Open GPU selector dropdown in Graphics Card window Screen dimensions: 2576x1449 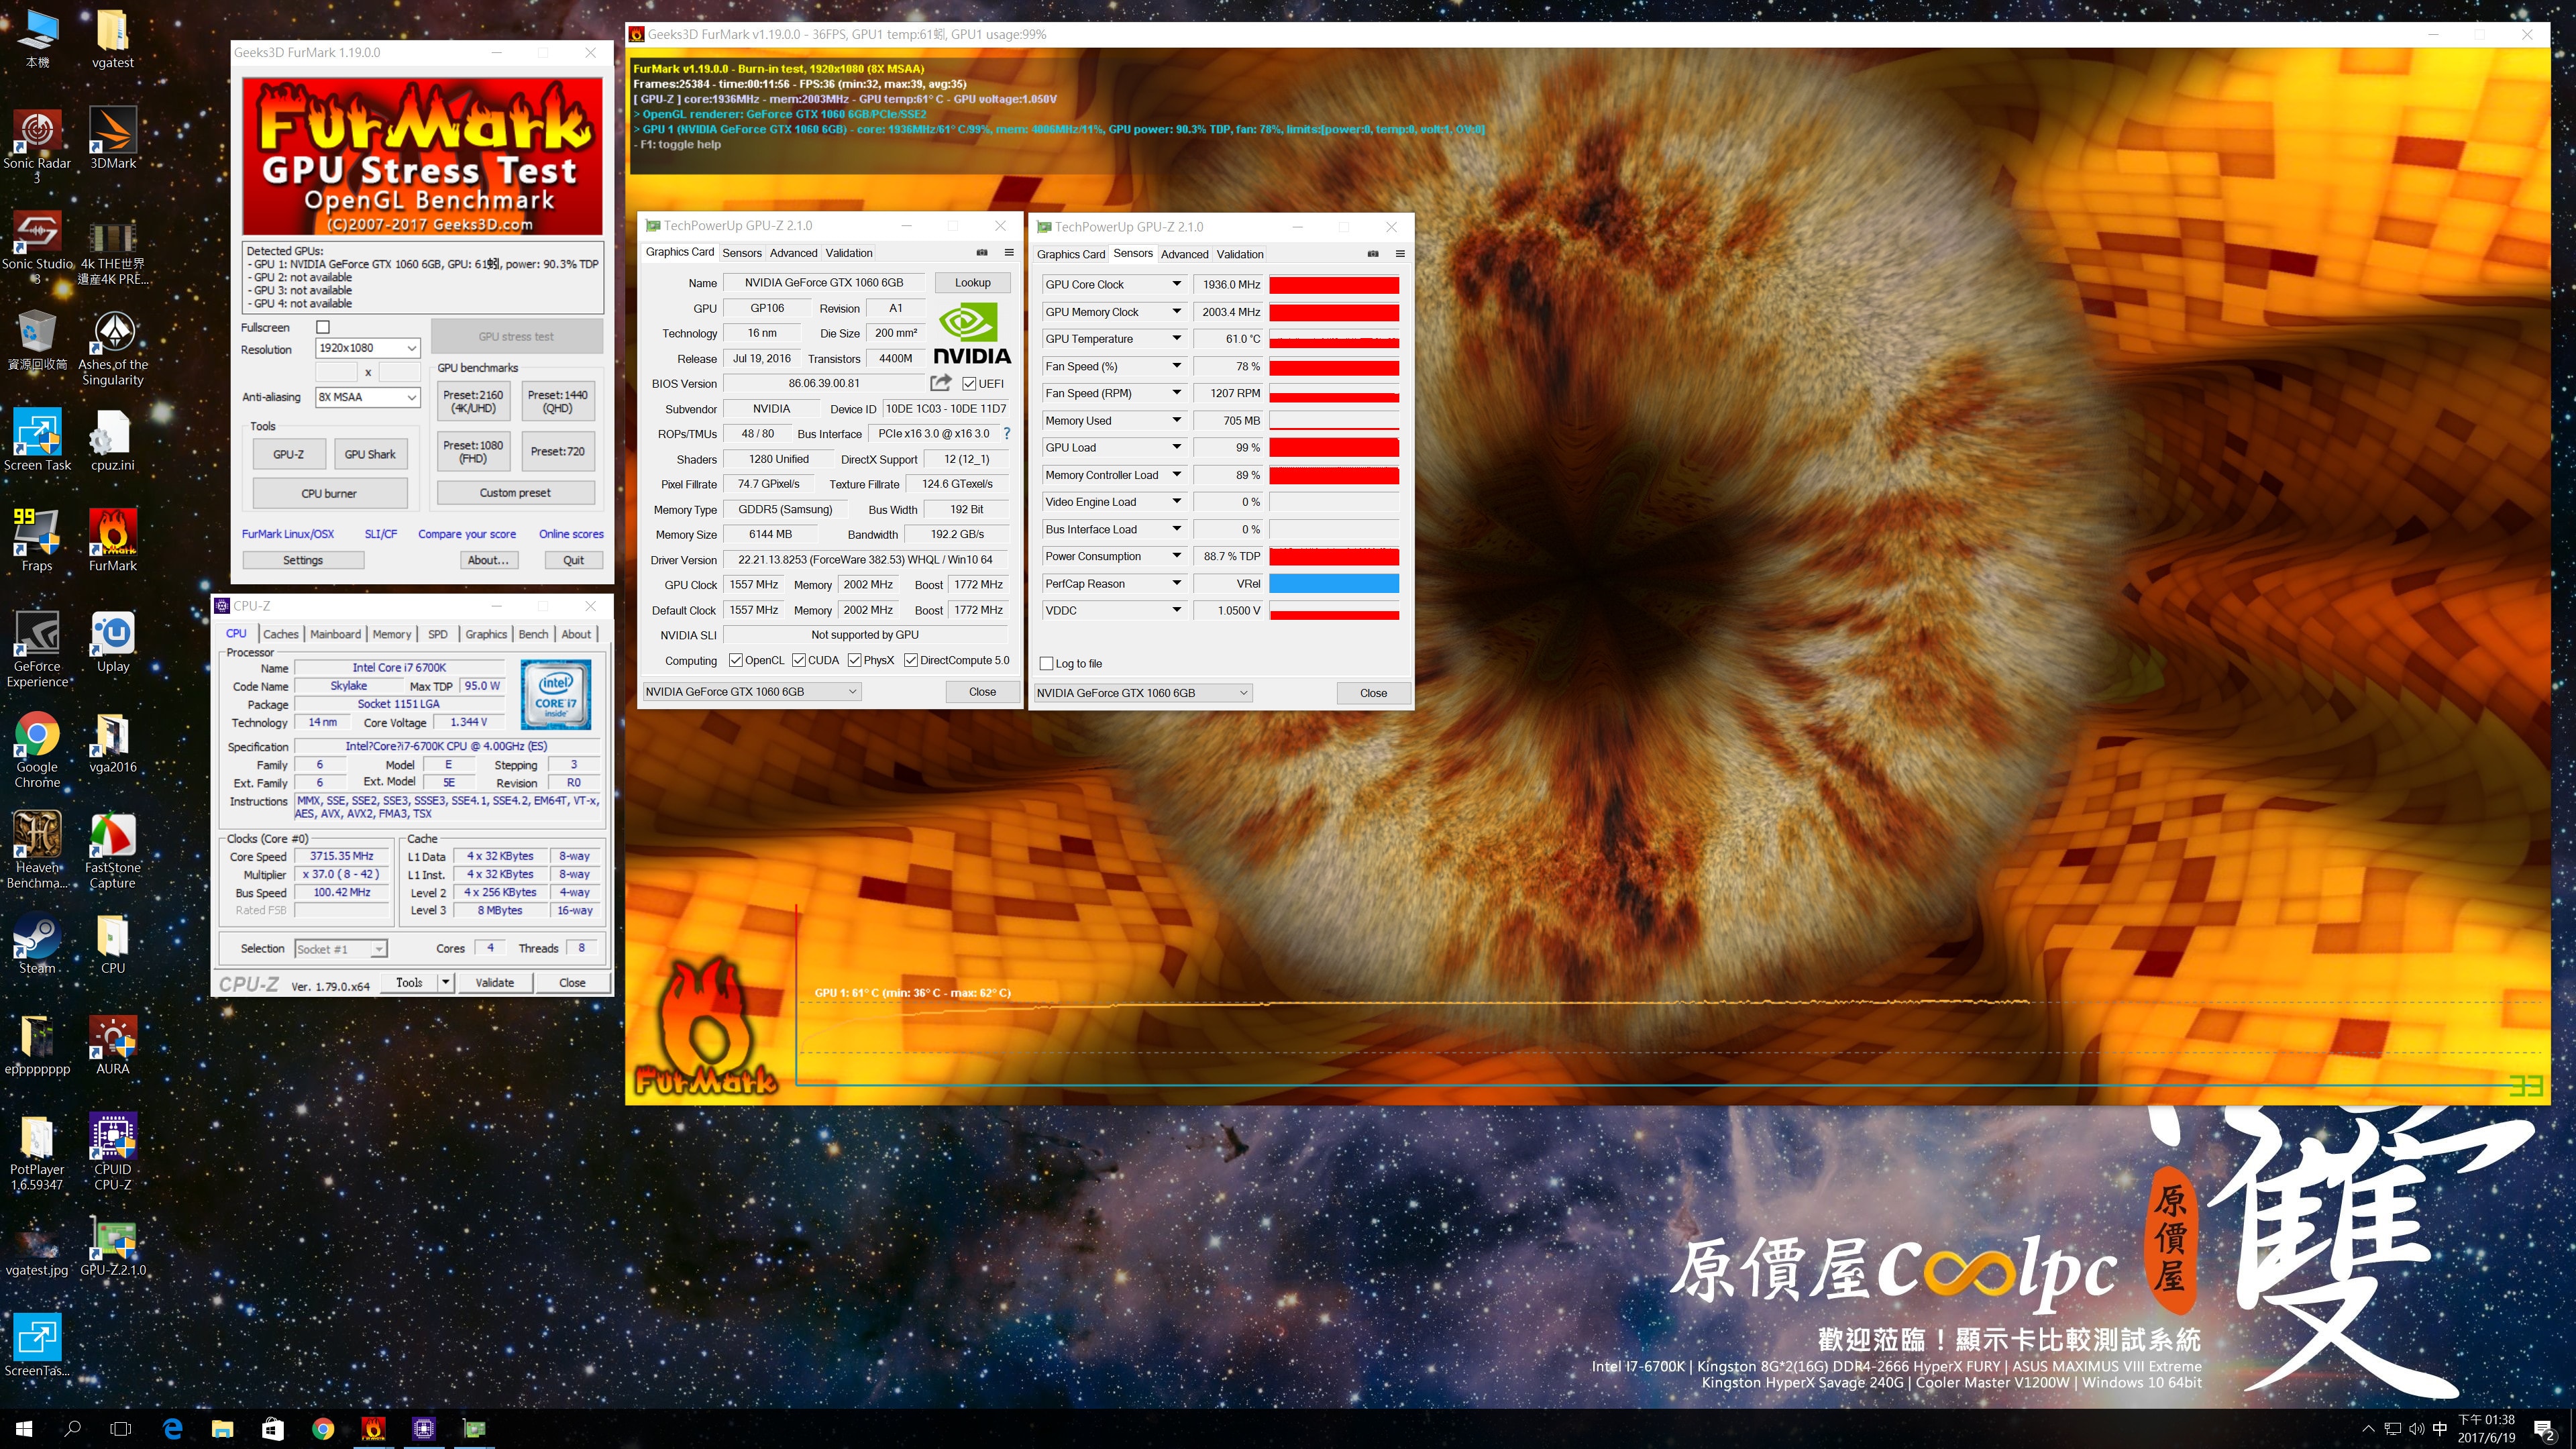click(x=751, y=691)
